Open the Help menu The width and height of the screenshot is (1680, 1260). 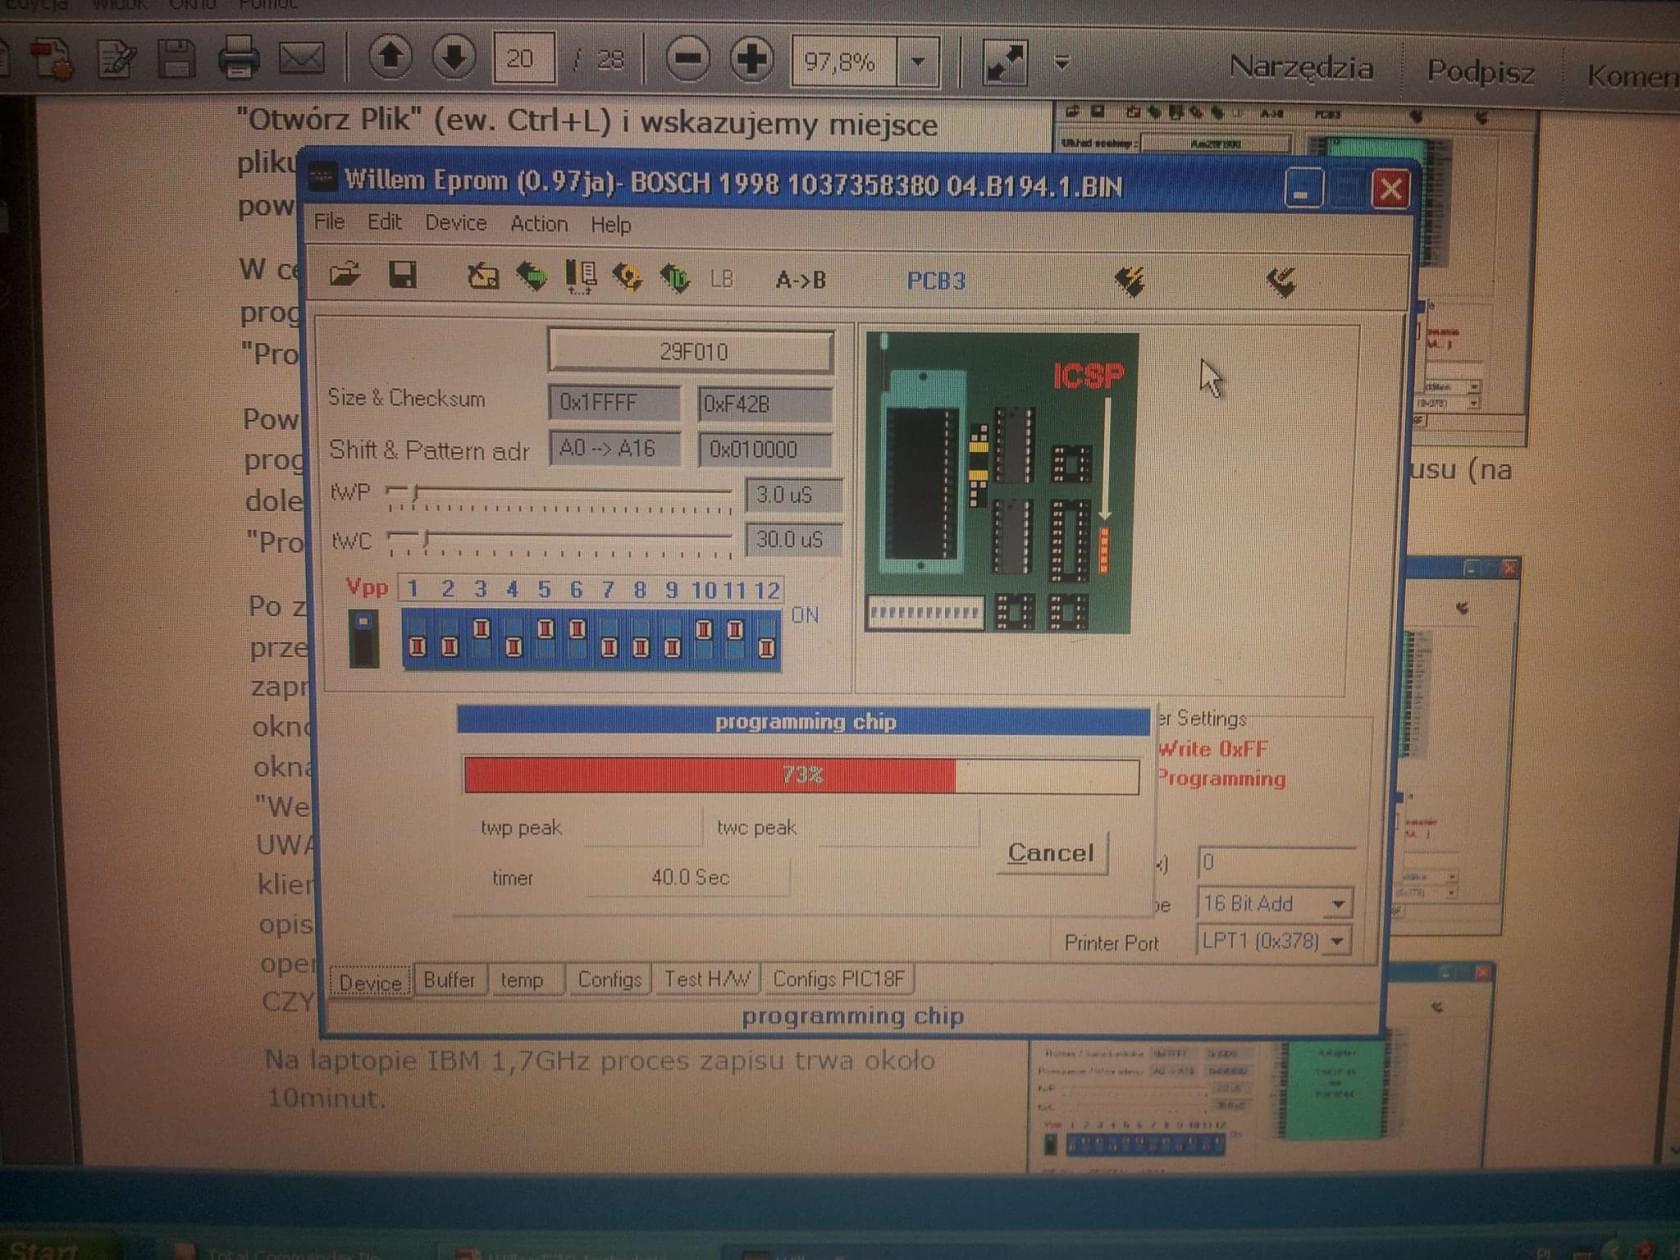coord(610,225)
